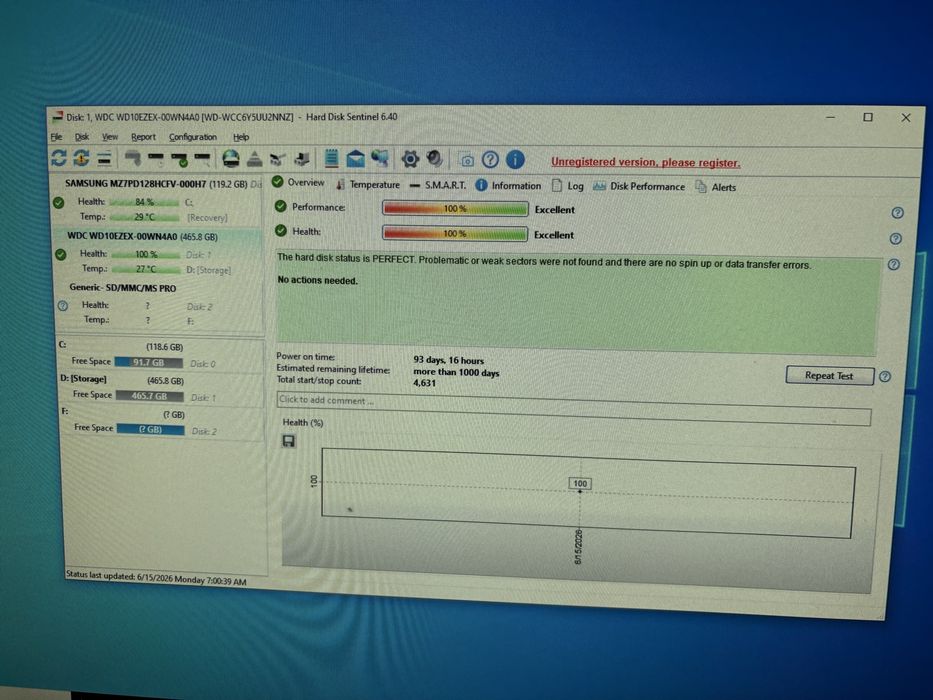
Task: Open the File menu
Action: pyautogui.click(x=56, y=137)
